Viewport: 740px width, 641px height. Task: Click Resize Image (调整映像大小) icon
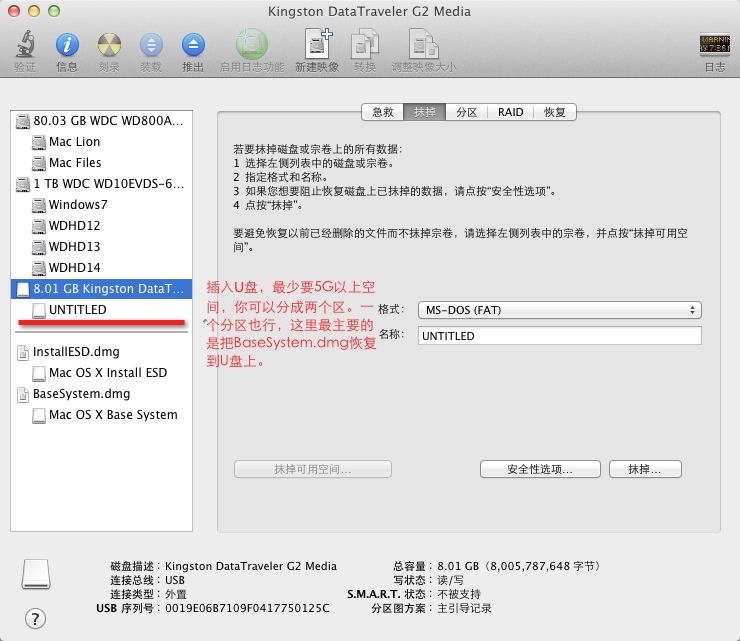pos(423,44)
